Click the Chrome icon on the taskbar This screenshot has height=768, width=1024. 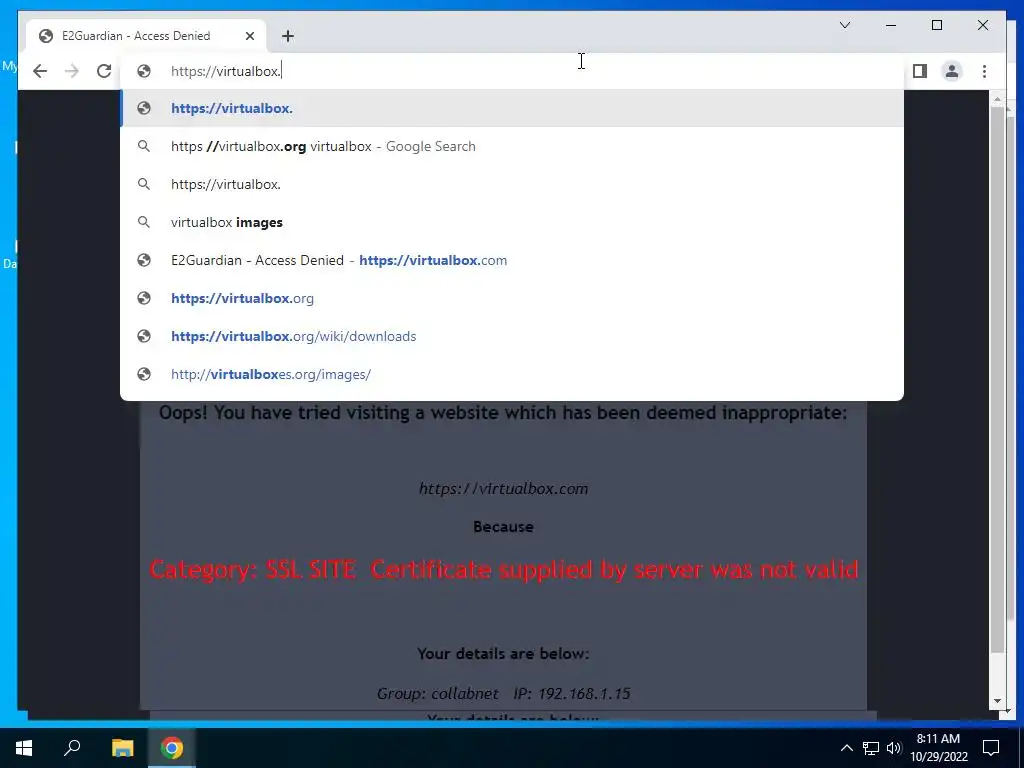click(172, 748)
